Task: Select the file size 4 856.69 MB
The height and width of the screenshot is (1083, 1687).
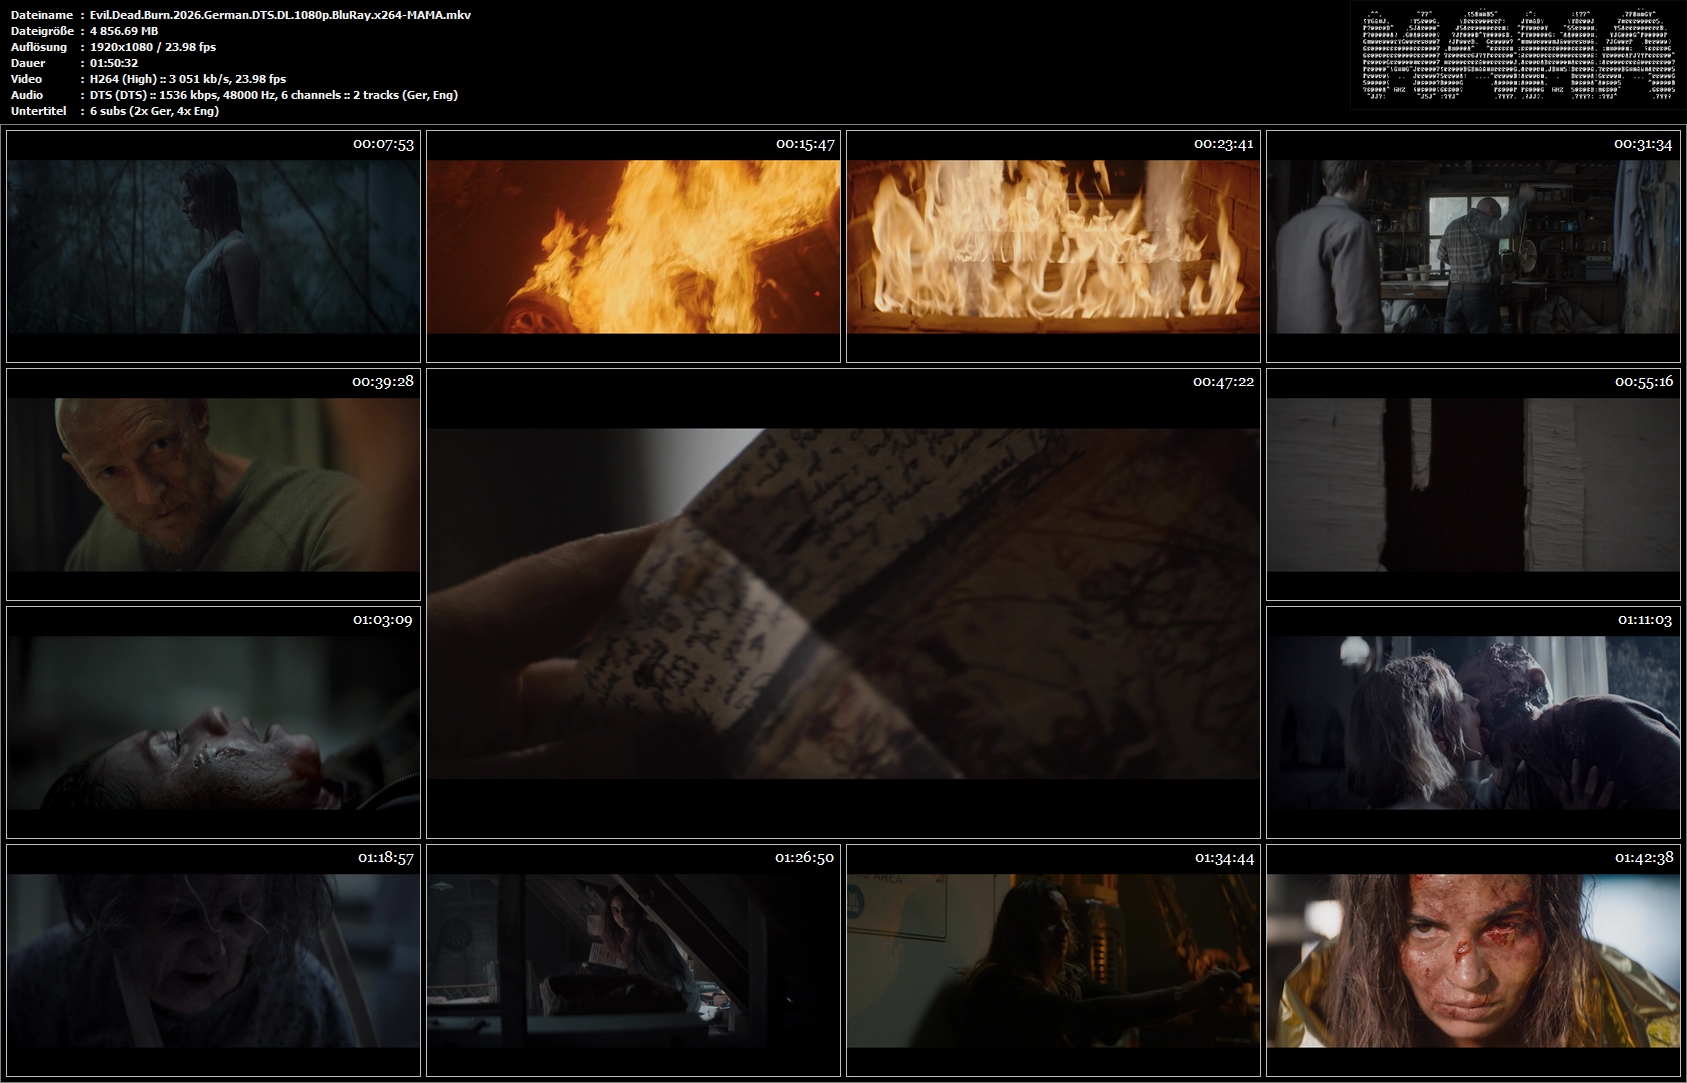Action: click(x=124, y=31)
